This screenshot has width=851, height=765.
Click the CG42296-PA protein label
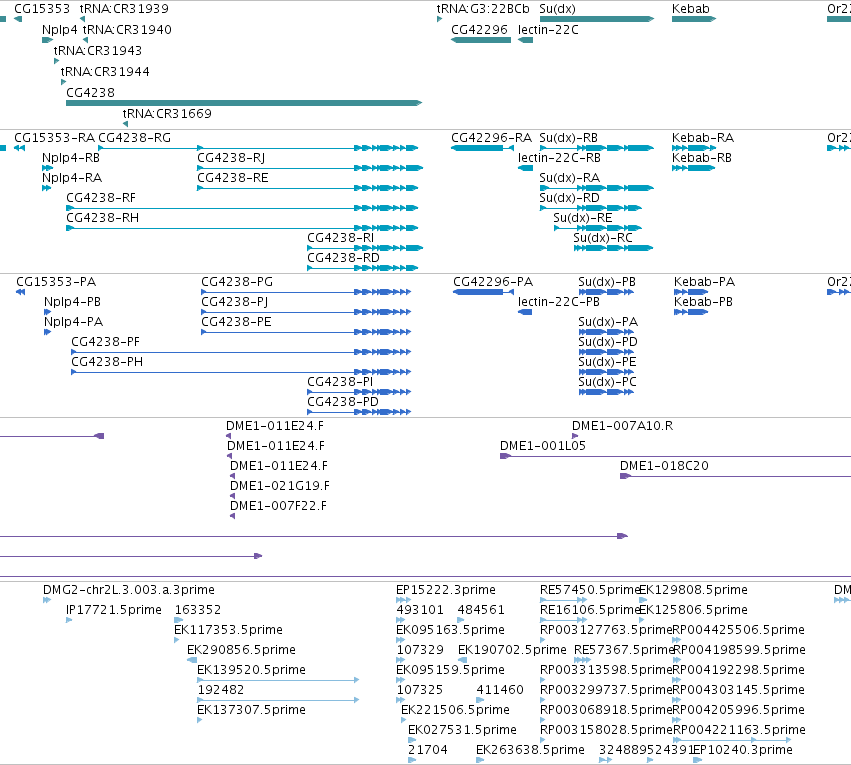[493, 282]
